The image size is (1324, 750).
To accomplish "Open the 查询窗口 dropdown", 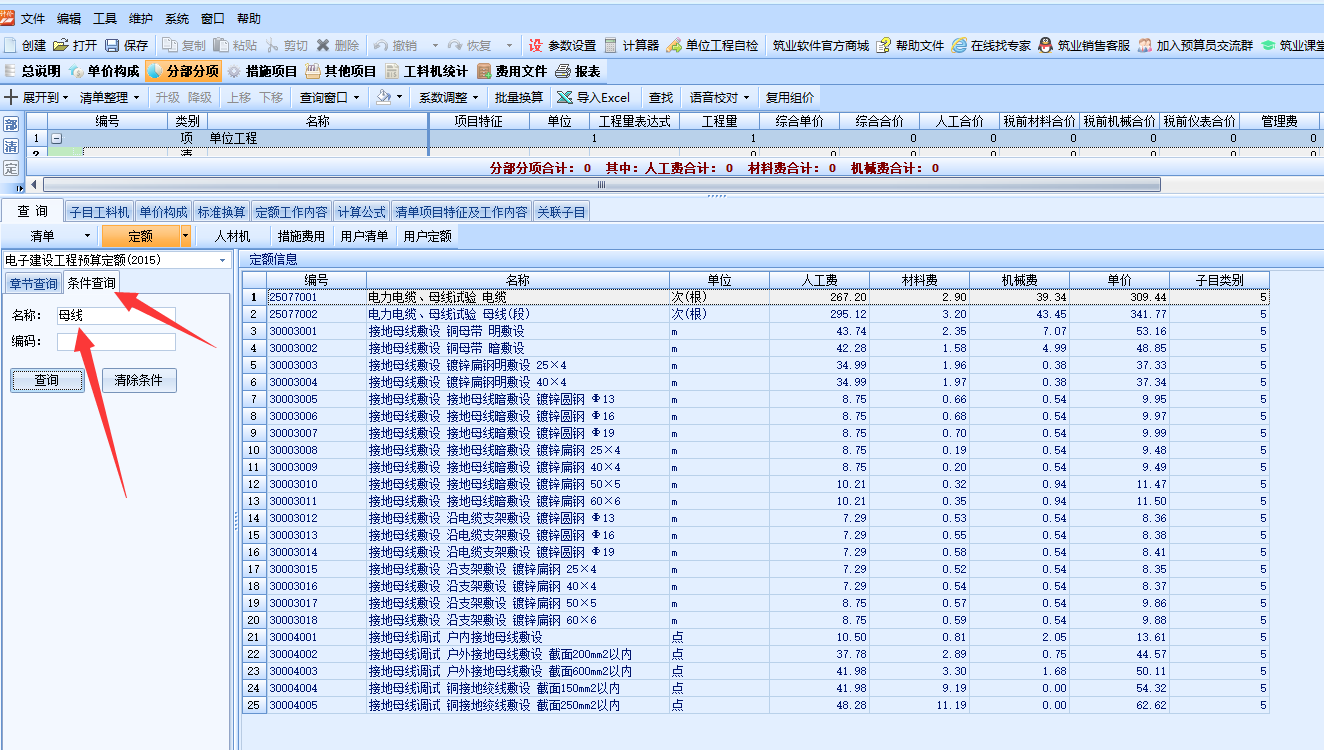I will coord(331,97).
